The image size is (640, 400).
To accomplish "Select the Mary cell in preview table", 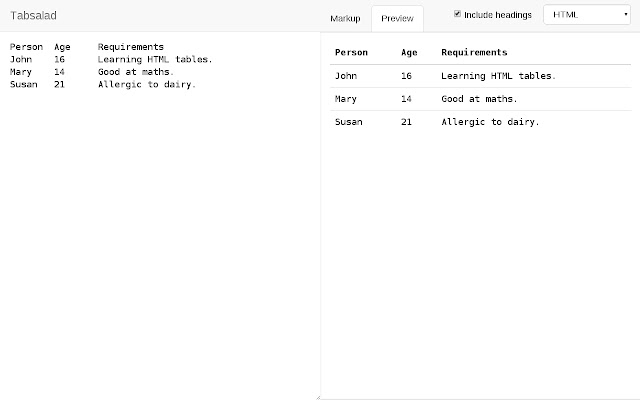I will coord(345,99).
